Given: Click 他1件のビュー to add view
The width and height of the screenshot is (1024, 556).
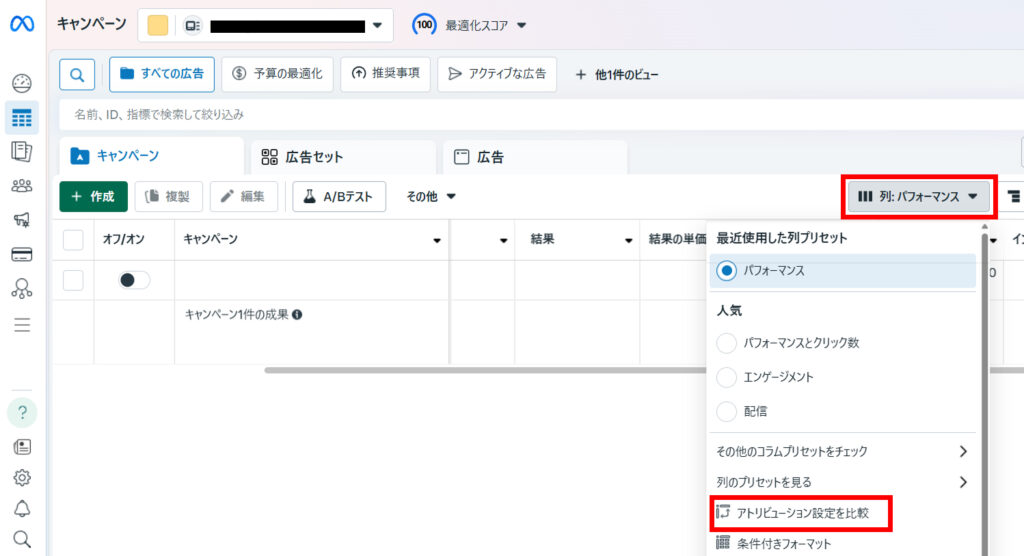Looking at the screenshot, I should (x=616, y=74).
